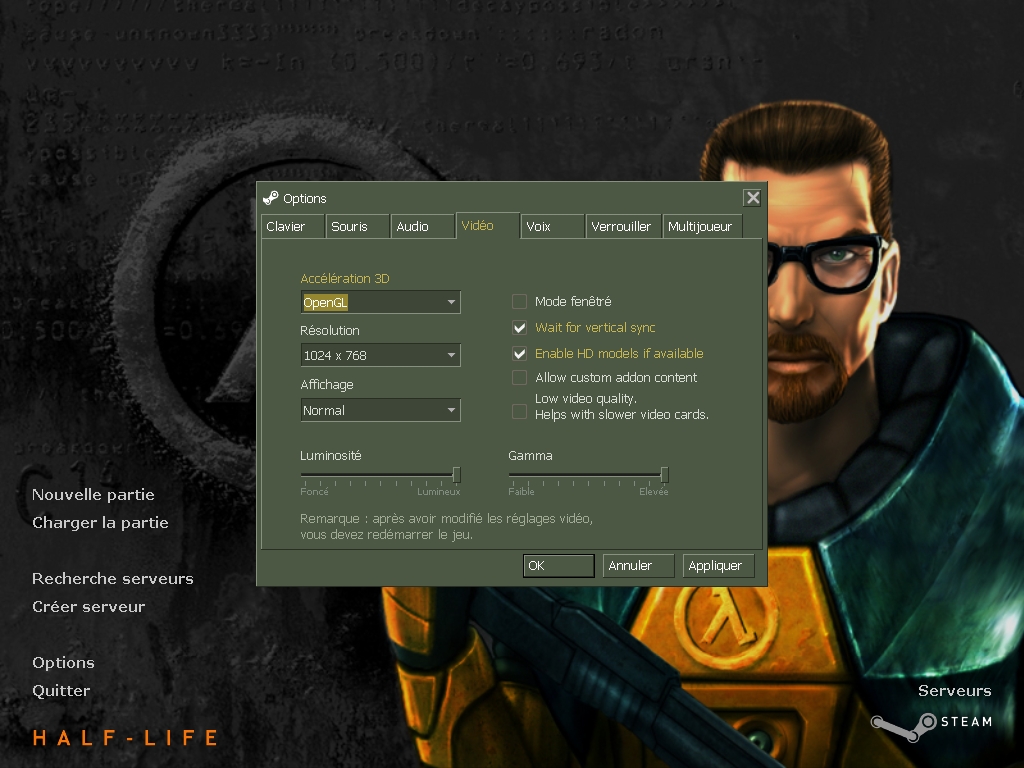The image size is (1024, 768).
Task: Select the Multijoueur tab
Action: [x=701, y=227]
